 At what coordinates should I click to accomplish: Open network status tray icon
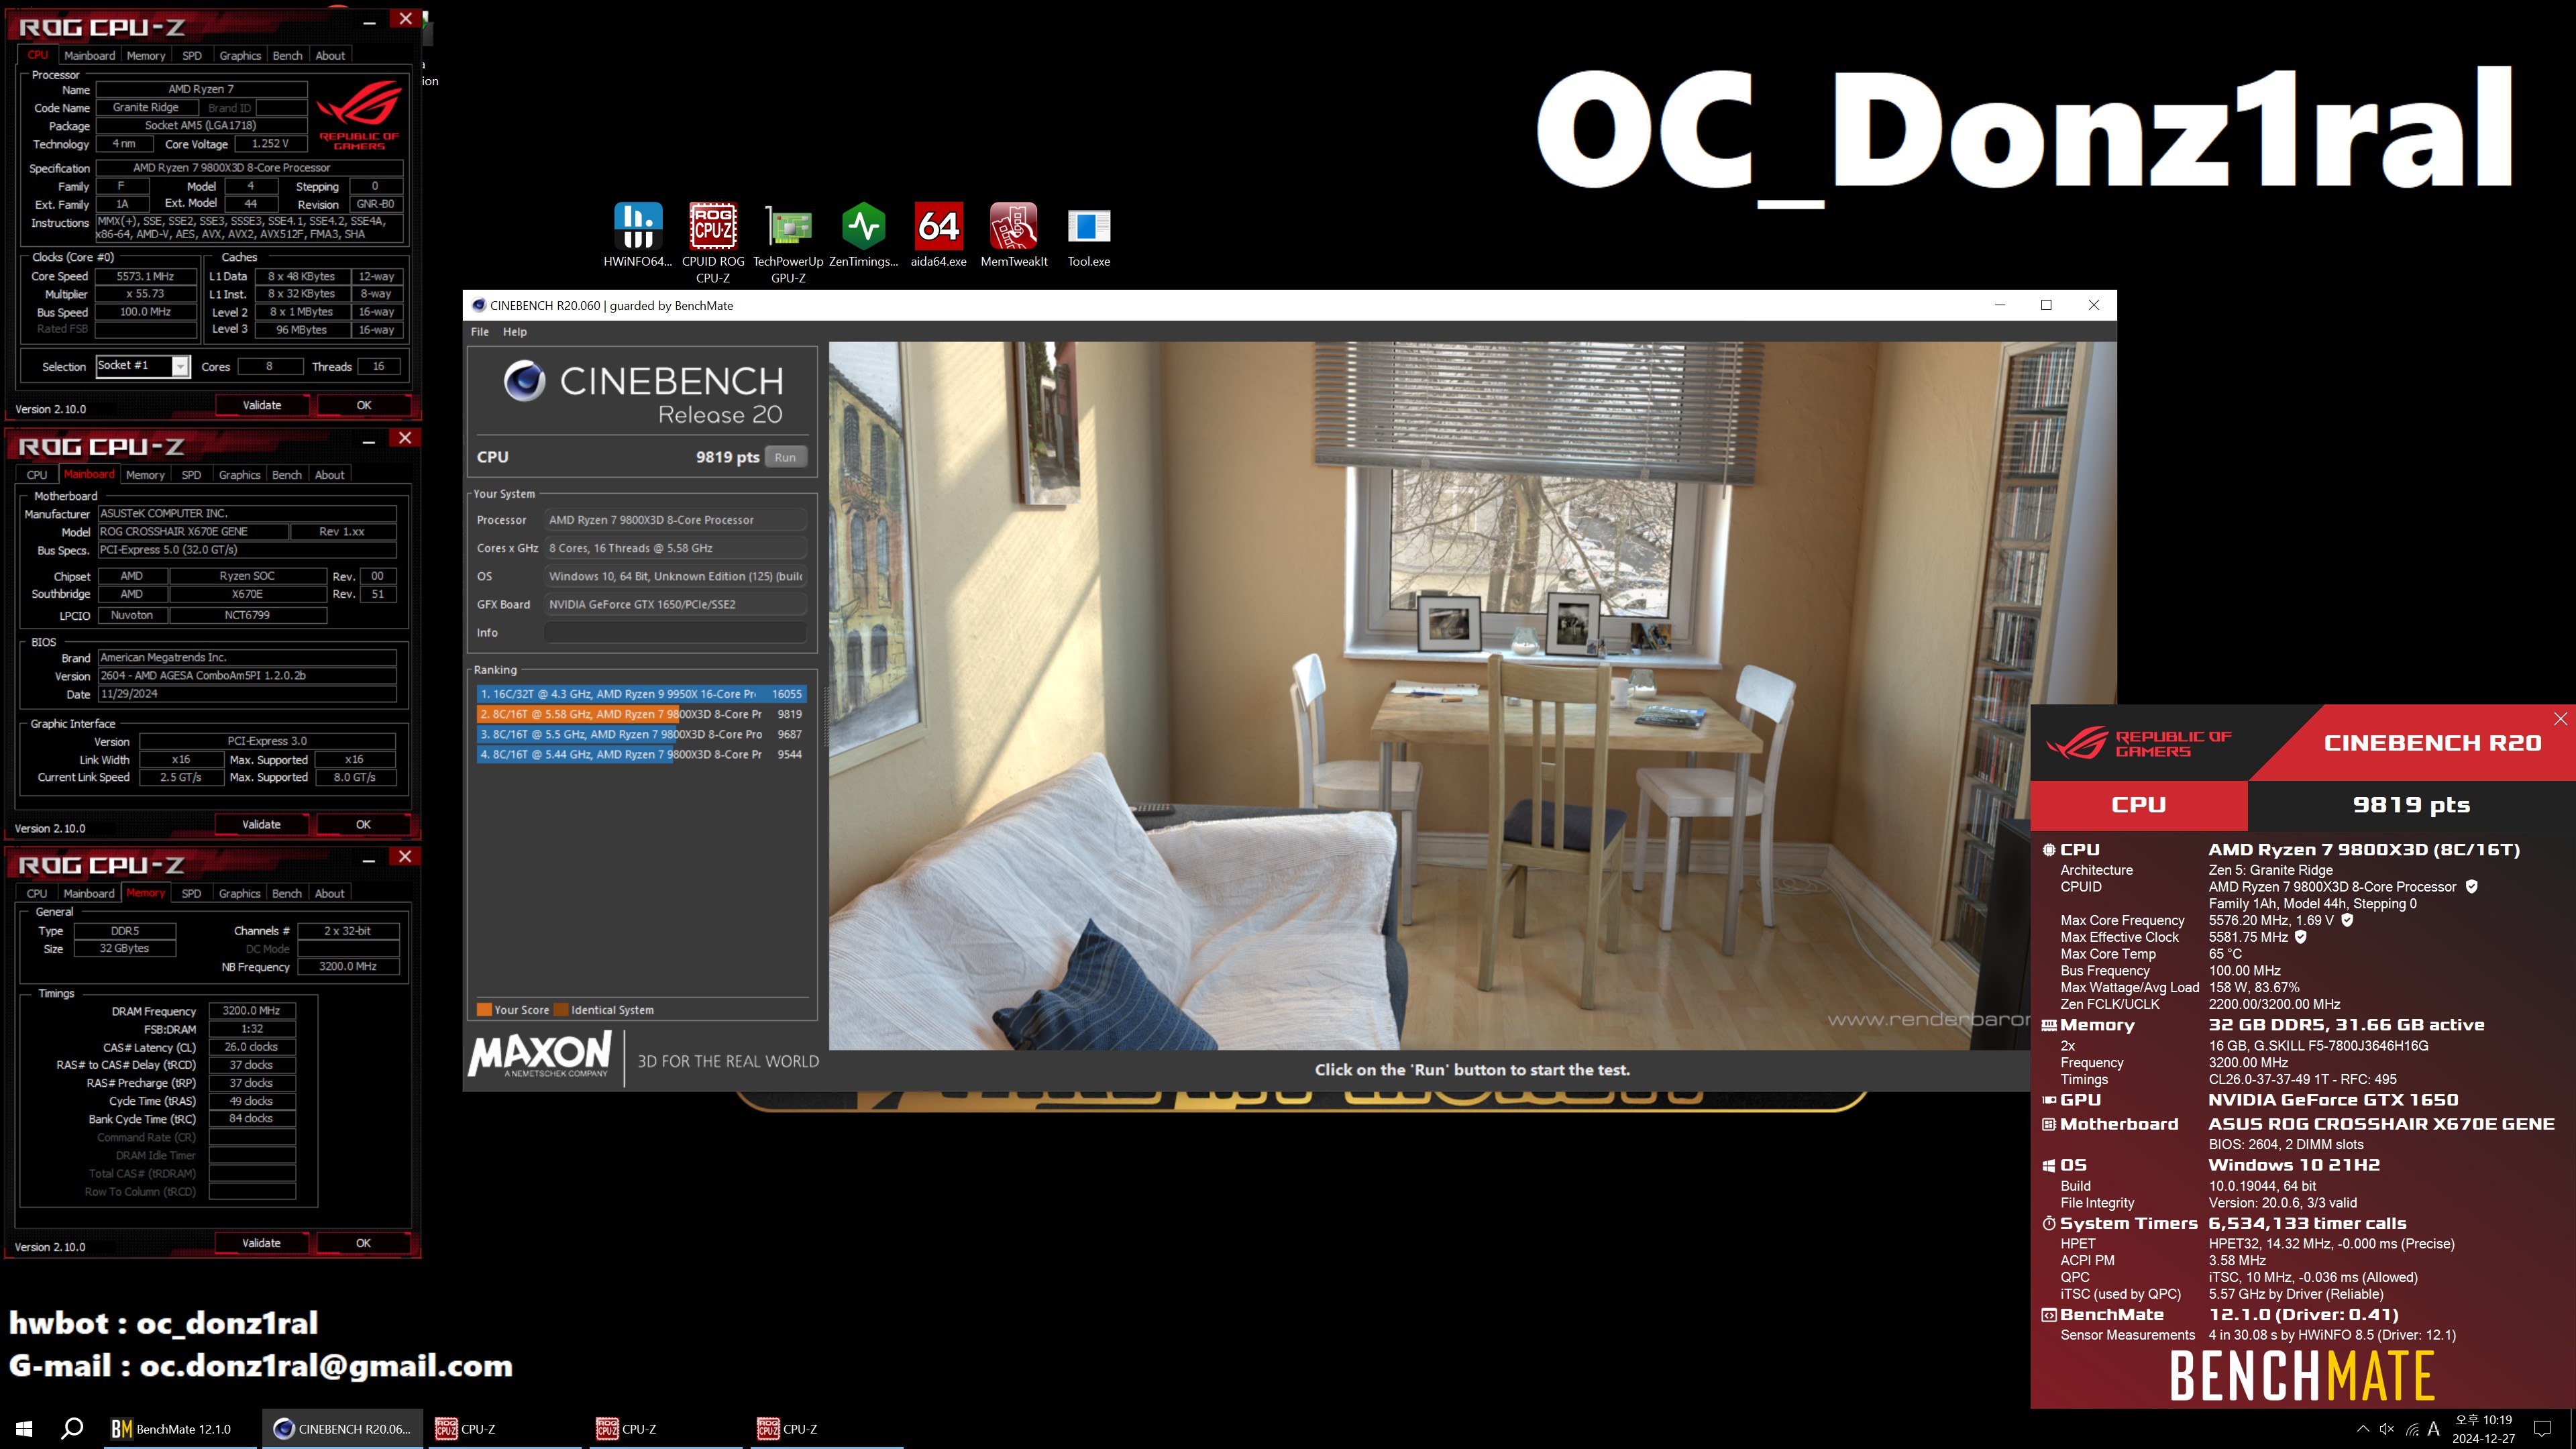[2412, 1429]
